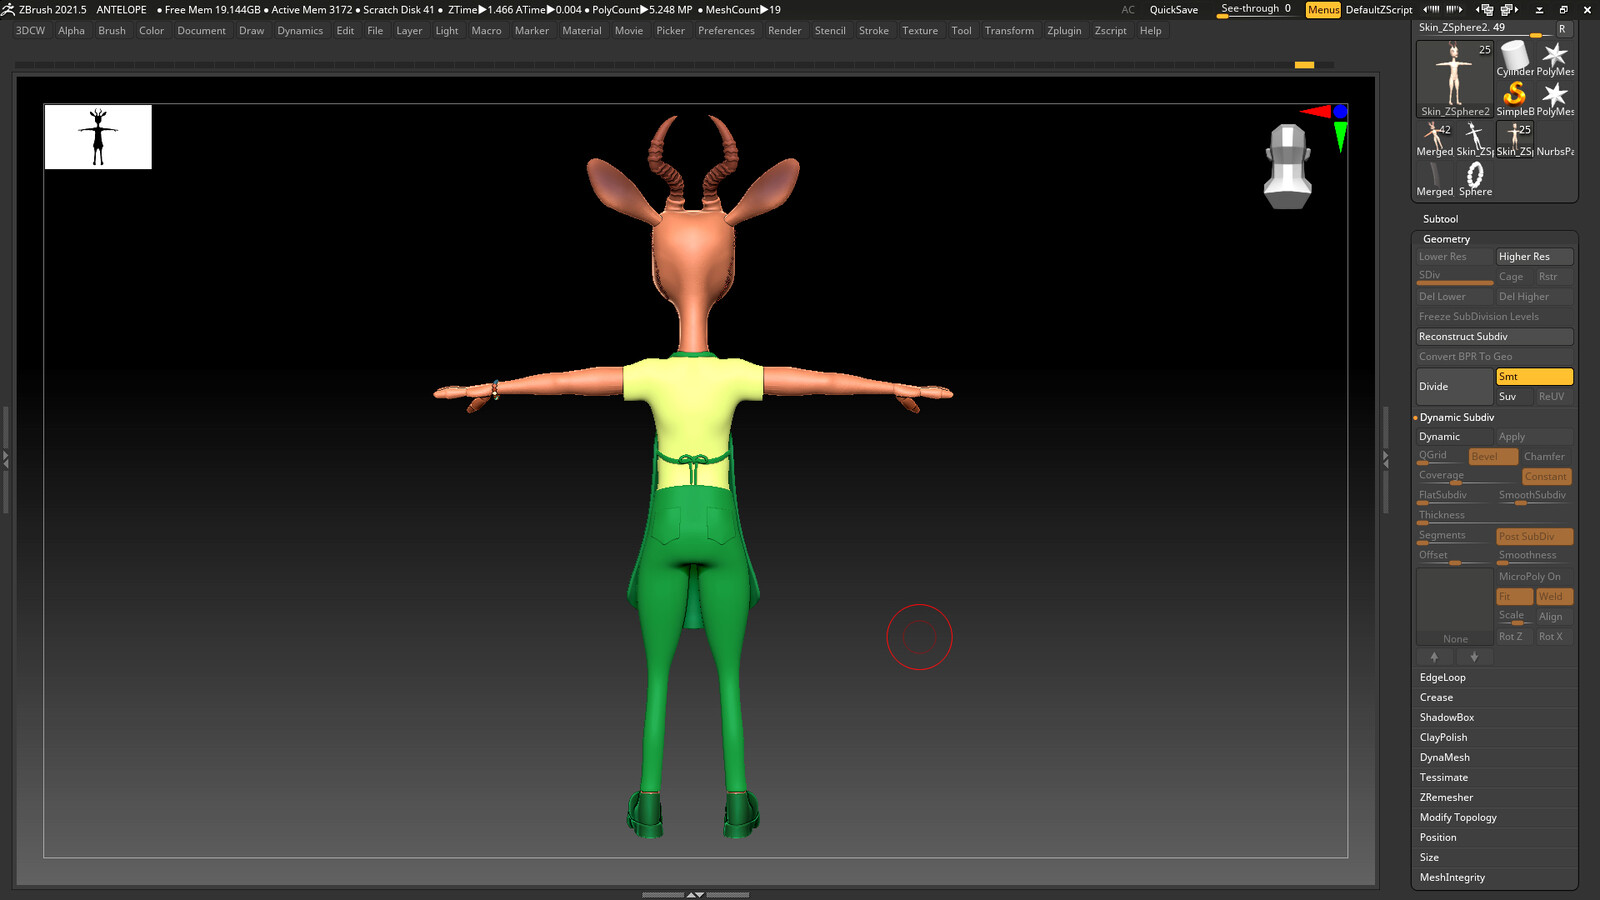Click the ZBrush logo icon
This screenshot has height=900, width=1600.
[x=8, y=9]
